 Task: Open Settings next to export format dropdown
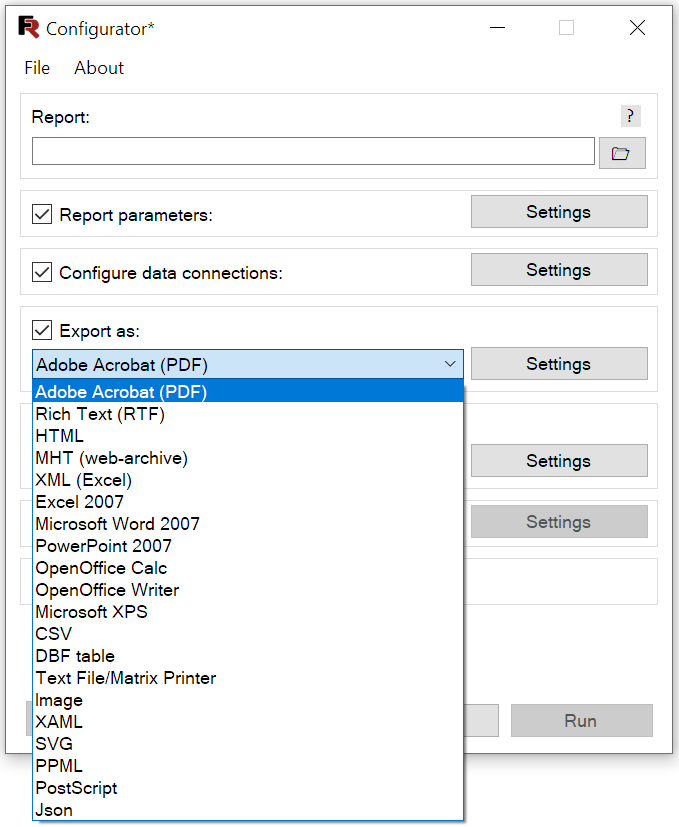pyautogui.click(x=559, y=363)
